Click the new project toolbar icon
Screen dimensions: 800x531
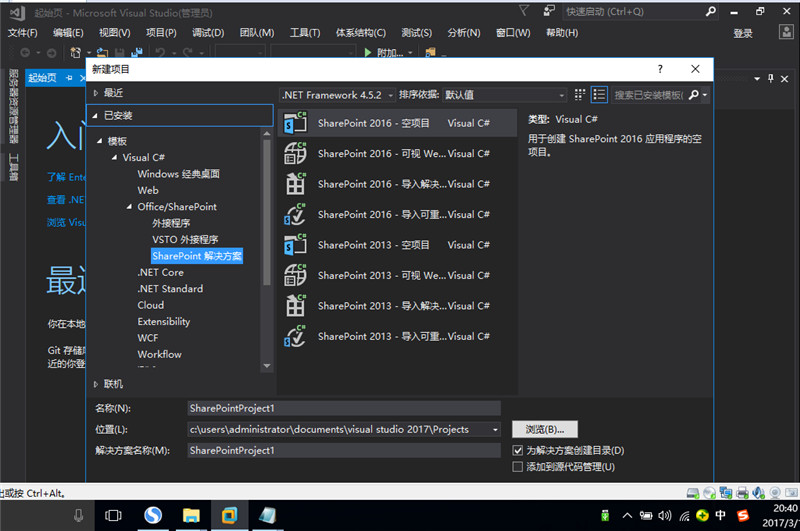click(x=76, y=53)
